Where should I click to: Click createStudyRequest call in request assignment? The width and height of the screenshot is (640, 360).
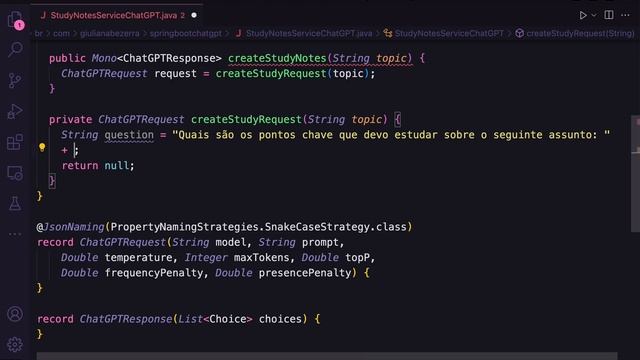[x=271, y=73]
